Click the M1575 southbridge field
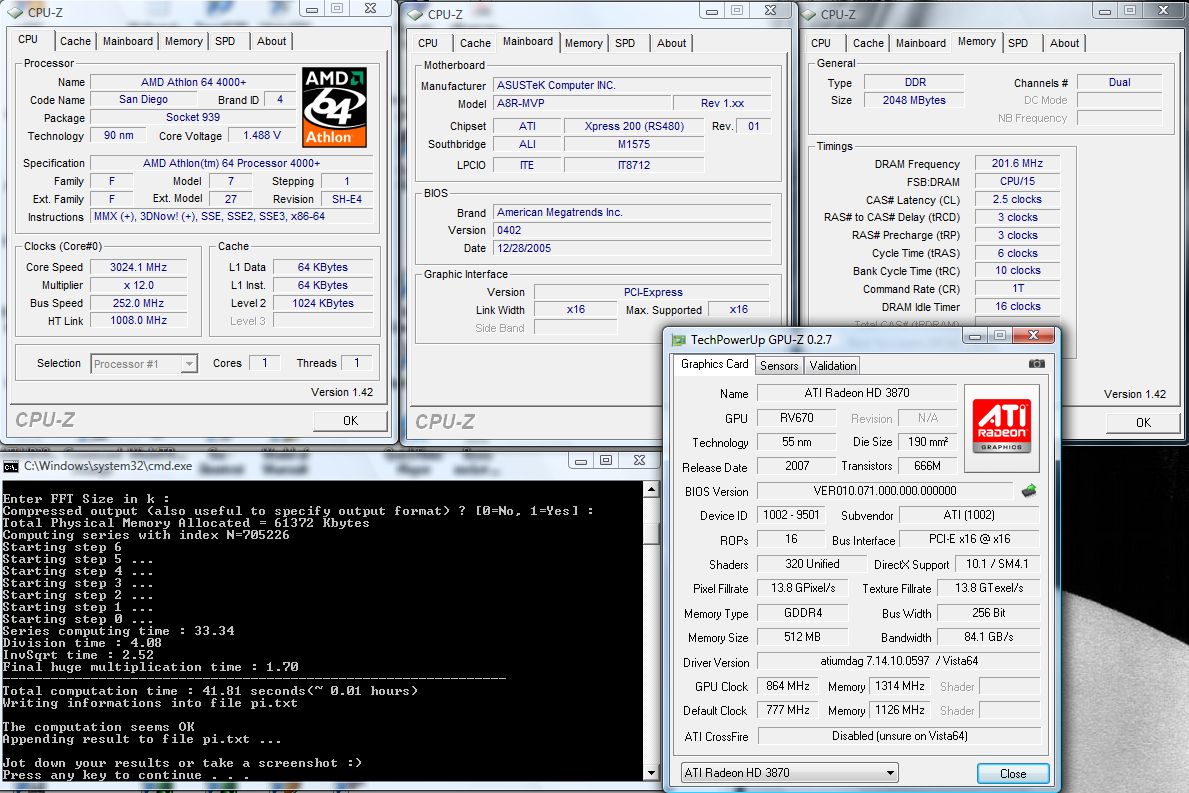Image resolution: width=1189 pixels, height=793 pixels. (x=634, y=144)
